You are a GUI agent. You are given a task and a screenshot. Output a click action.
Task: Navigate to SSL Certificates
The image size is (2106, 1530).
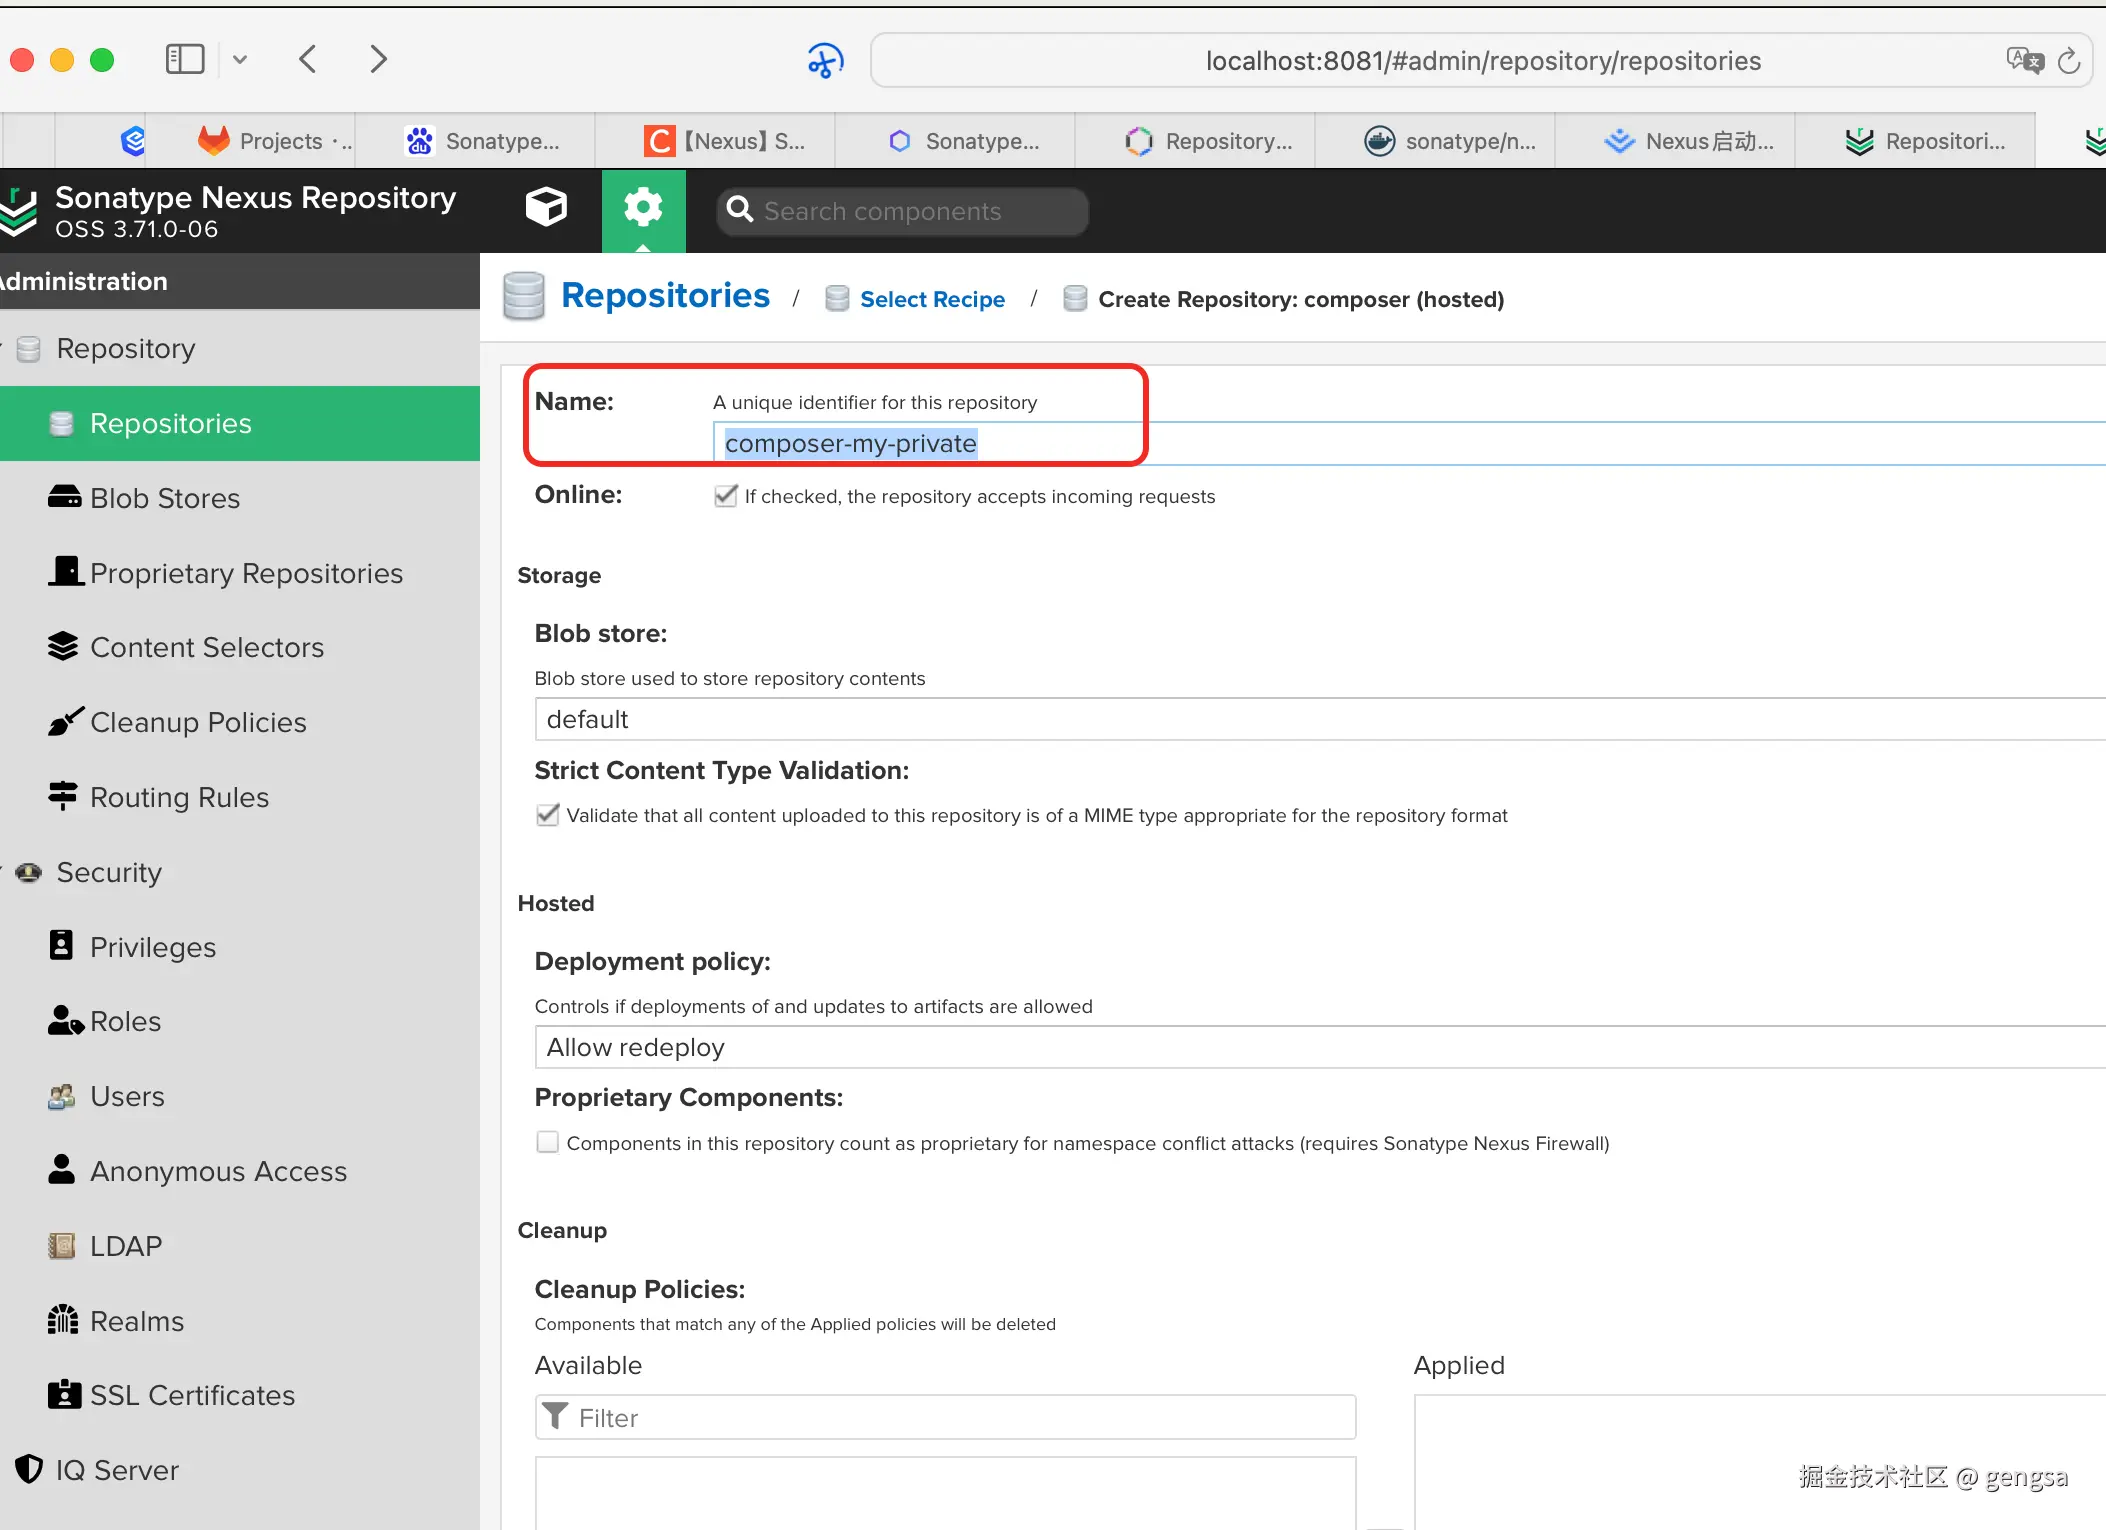click(x=192, y=1395)
